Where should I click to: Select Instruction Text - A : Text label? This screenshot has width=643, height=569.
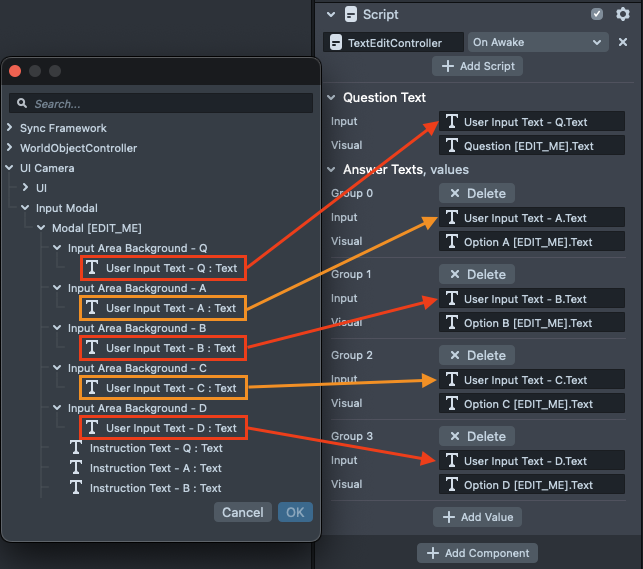(x=156, y=468)
